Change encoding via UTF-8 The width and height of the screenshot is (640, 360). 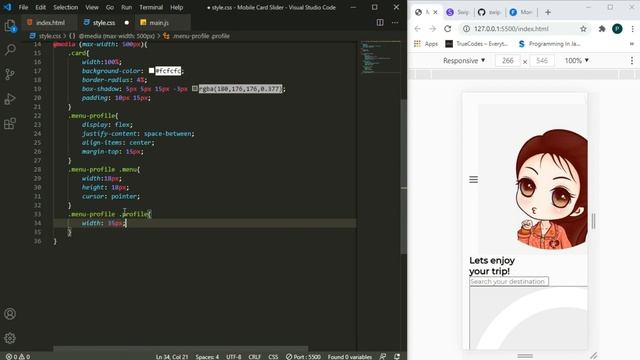(x=233, y=356)
